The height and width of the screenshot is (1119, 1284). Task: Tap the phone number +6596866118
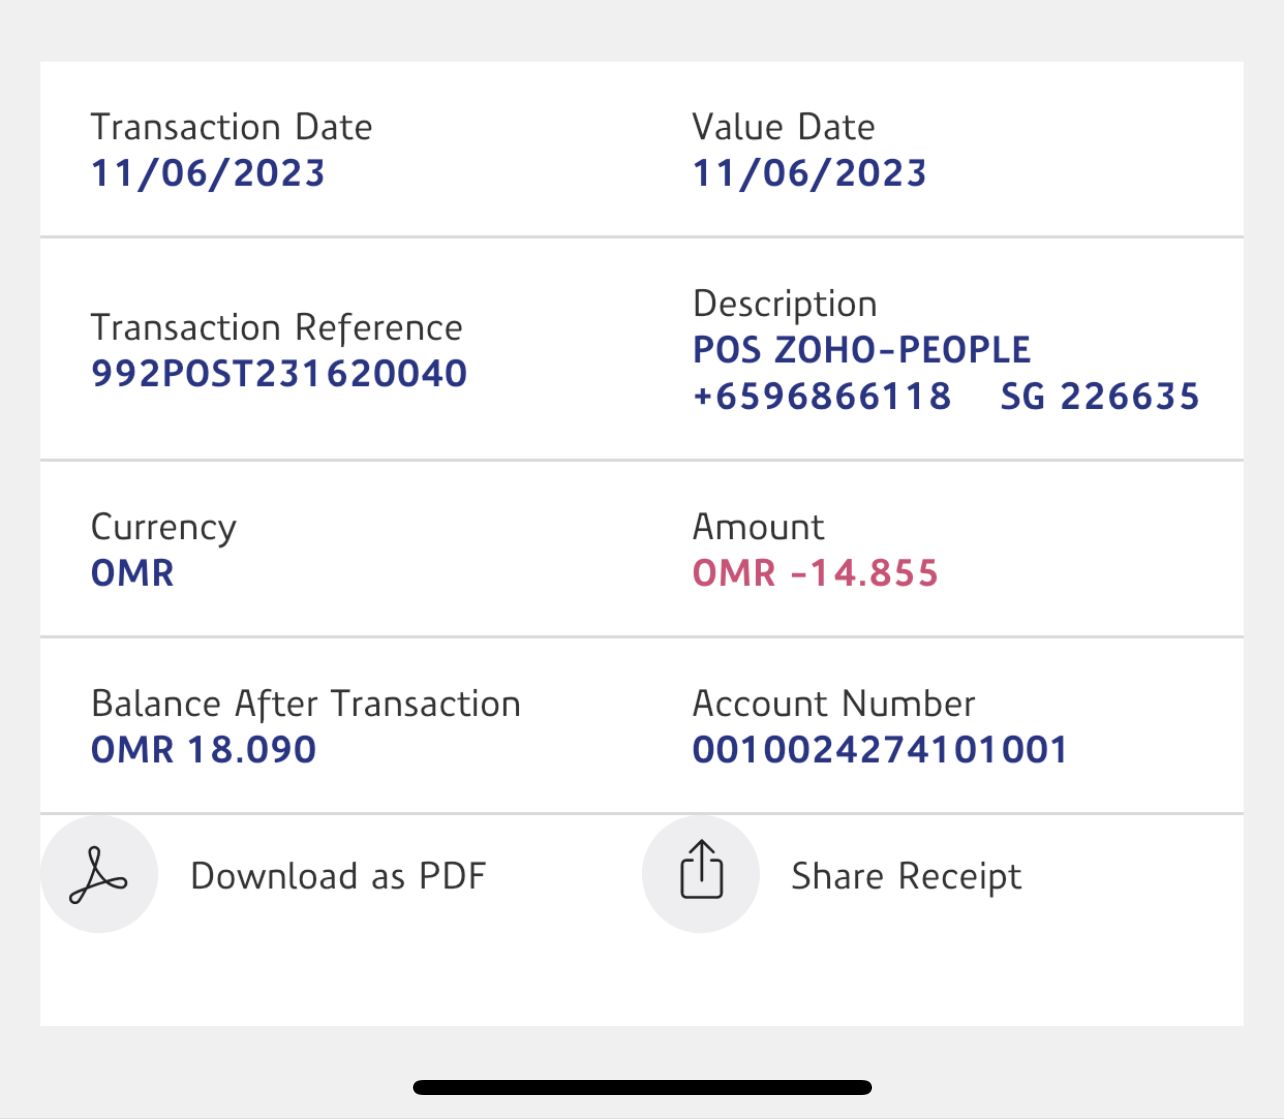[822, 397]
